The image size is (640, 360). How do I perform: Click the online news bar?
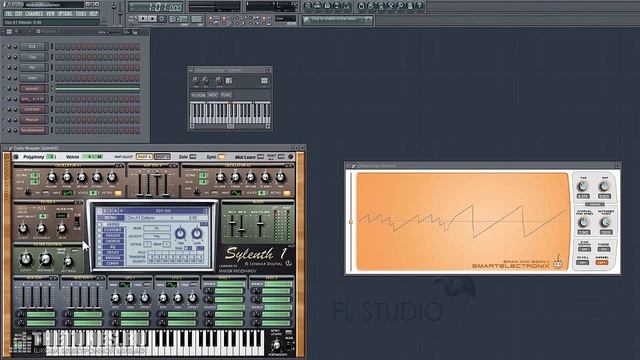(x=337, y=20)
